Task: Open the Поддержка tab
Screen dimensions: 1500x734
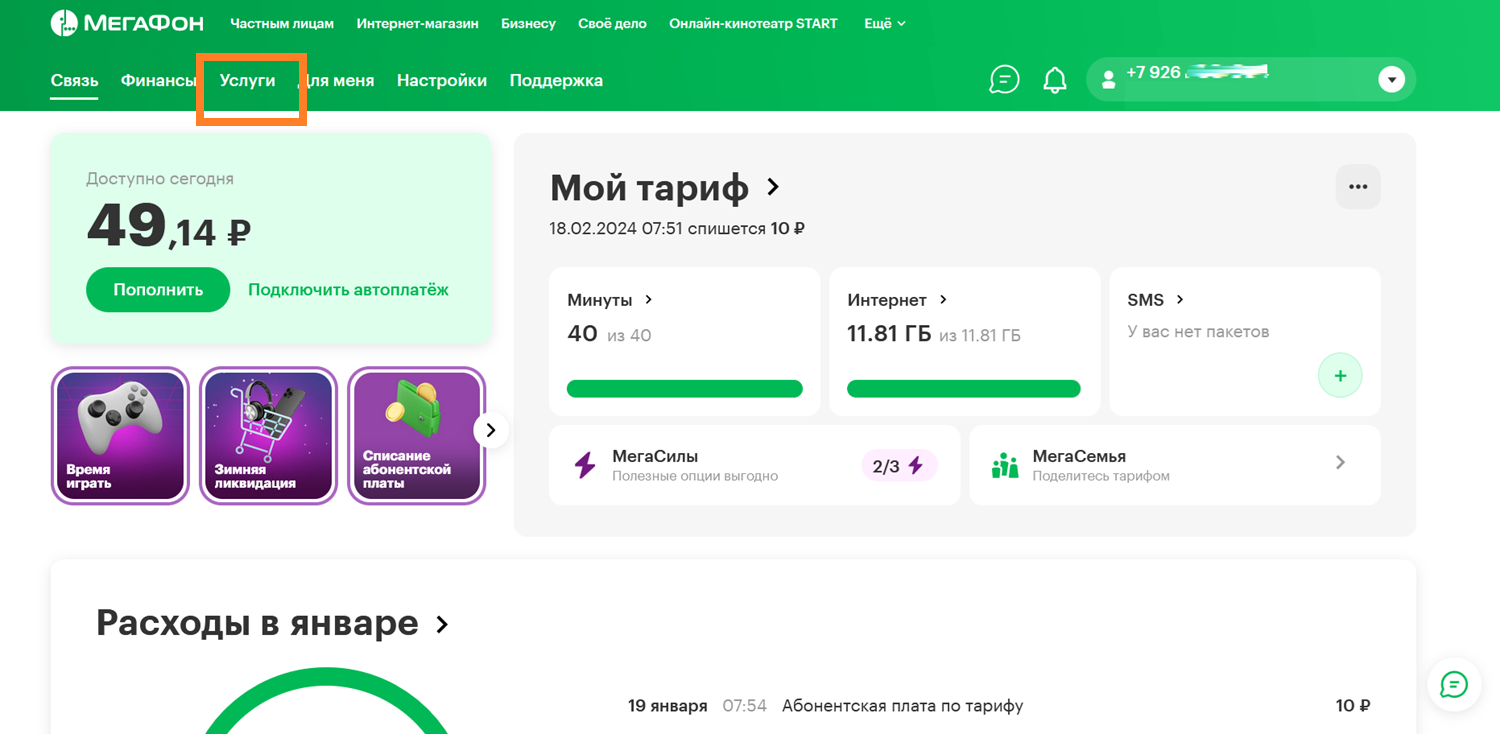Action: pos(556,80)
